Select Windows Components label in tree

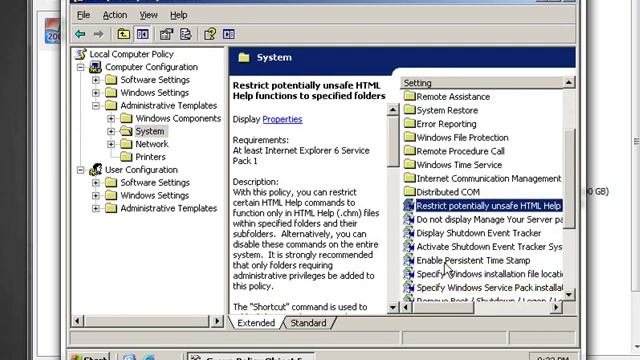tap(178, 118)
